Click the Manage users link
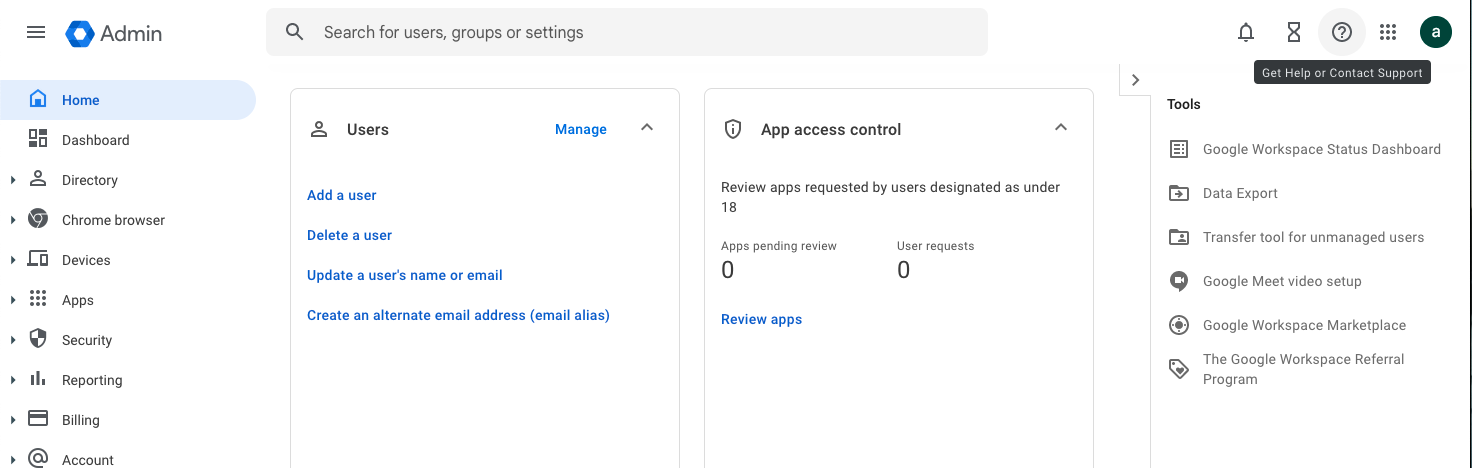 tap(580, 129)
